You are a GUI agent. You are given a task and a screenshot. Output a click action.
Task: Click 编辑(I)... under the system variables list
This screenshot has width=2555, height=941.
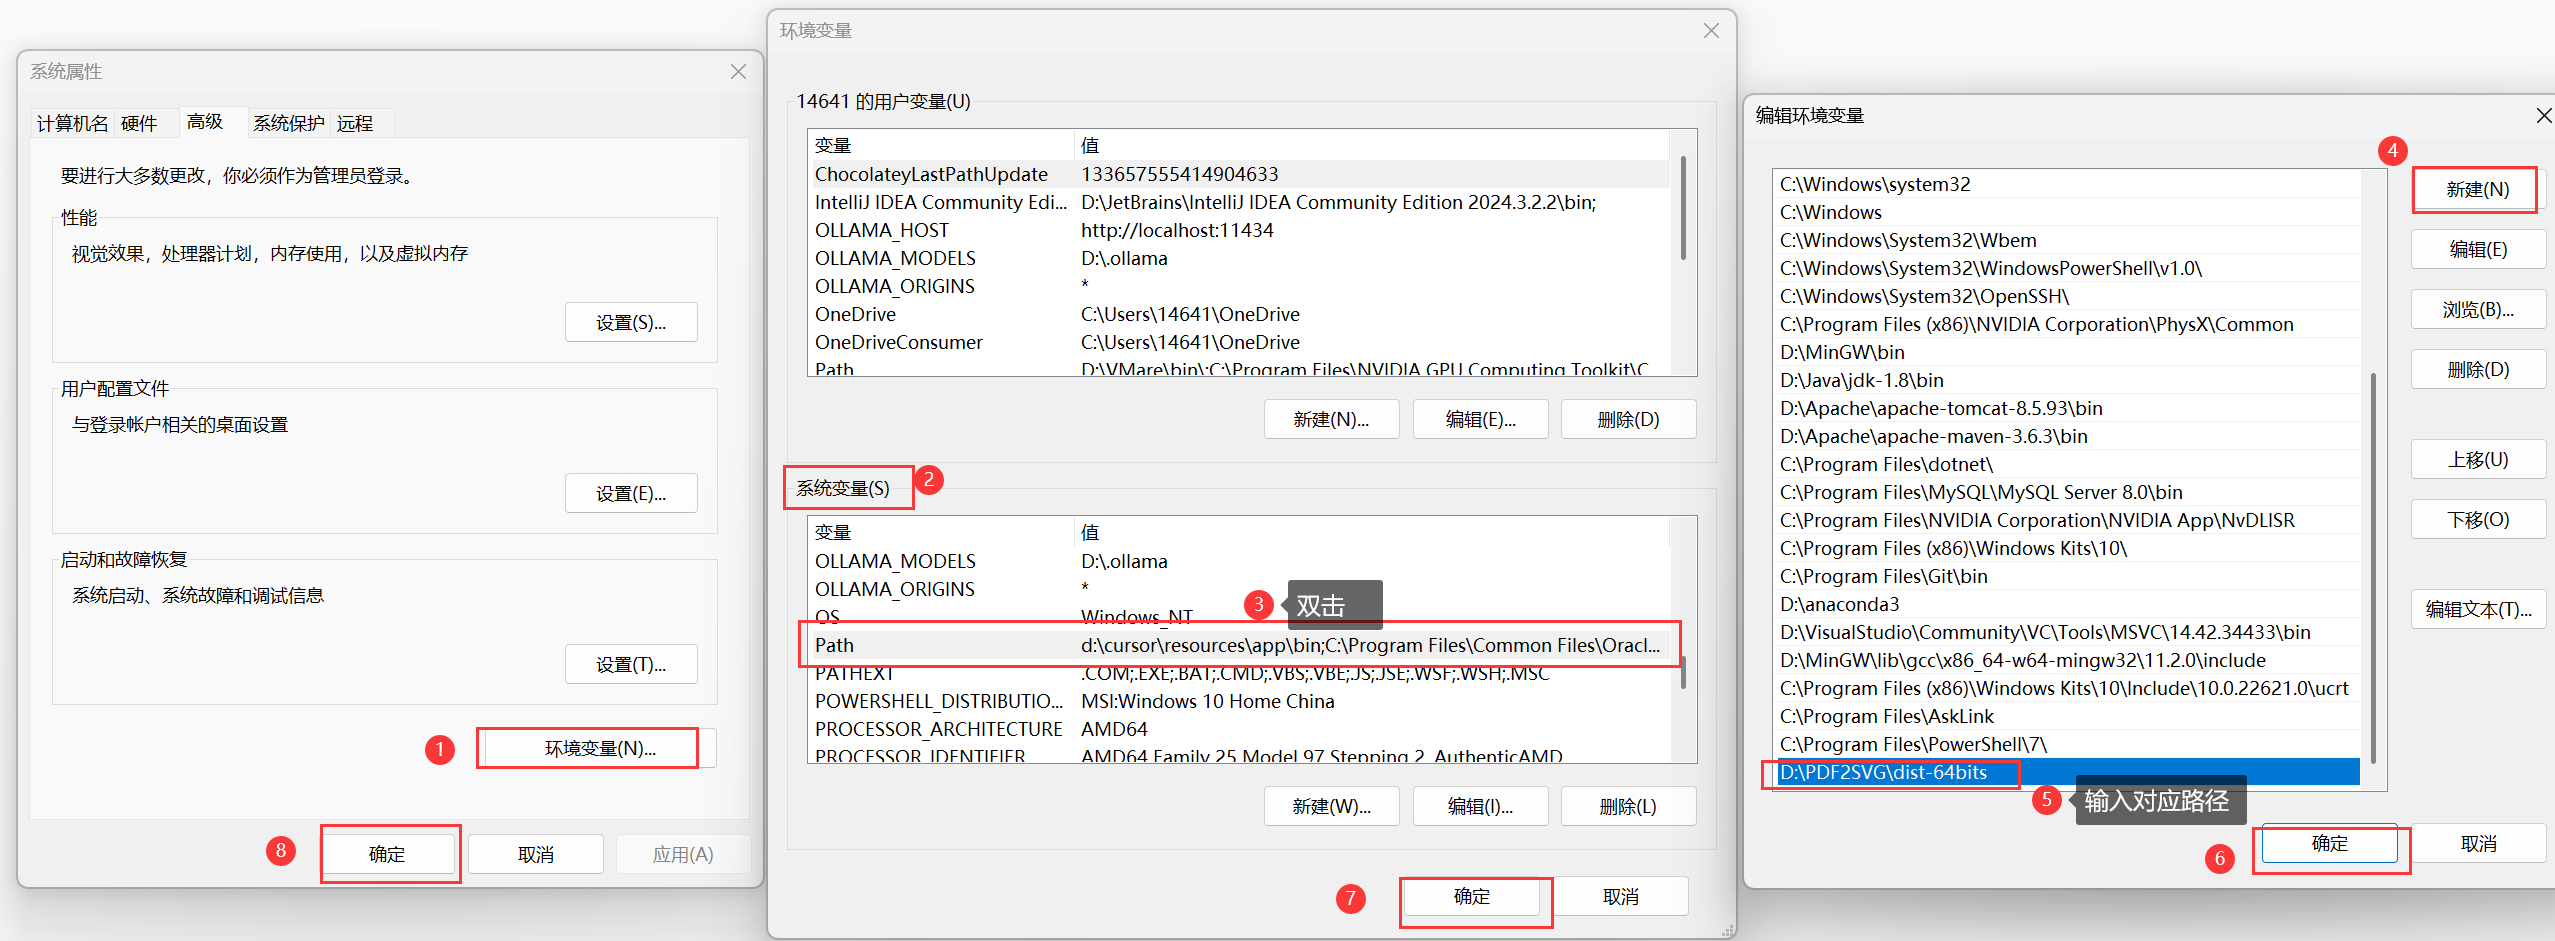click(1480, 806)
